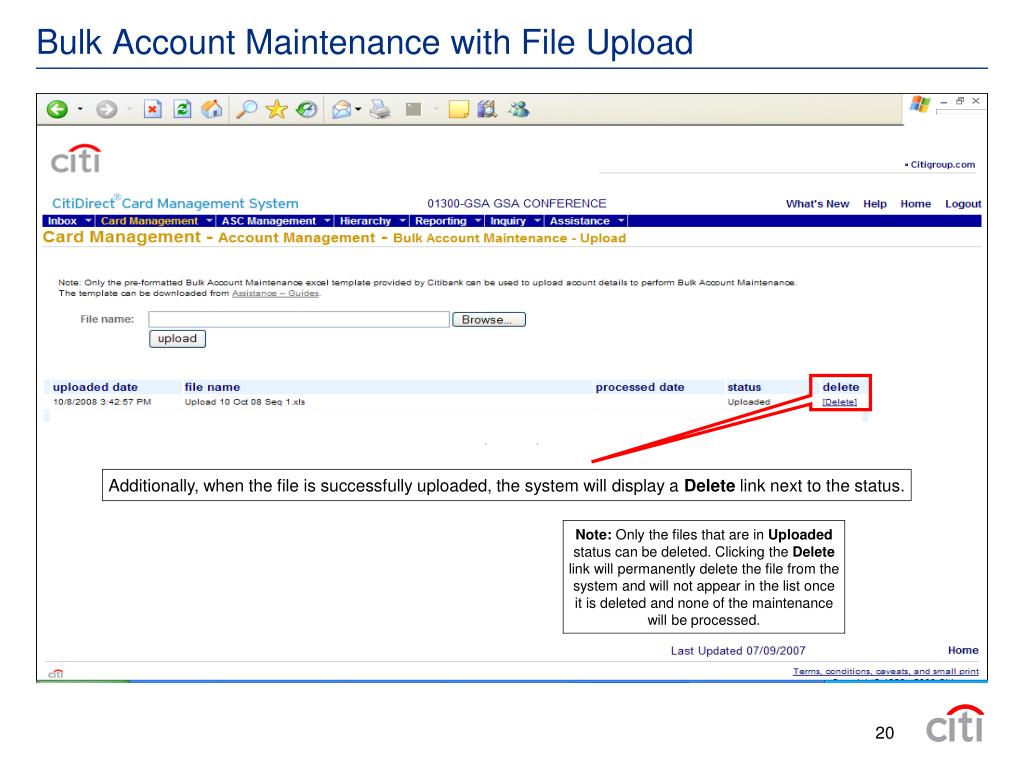The height and width of the screenshot is (768, 1024).
Task: Open the What's New link
Action: point(818,204)
